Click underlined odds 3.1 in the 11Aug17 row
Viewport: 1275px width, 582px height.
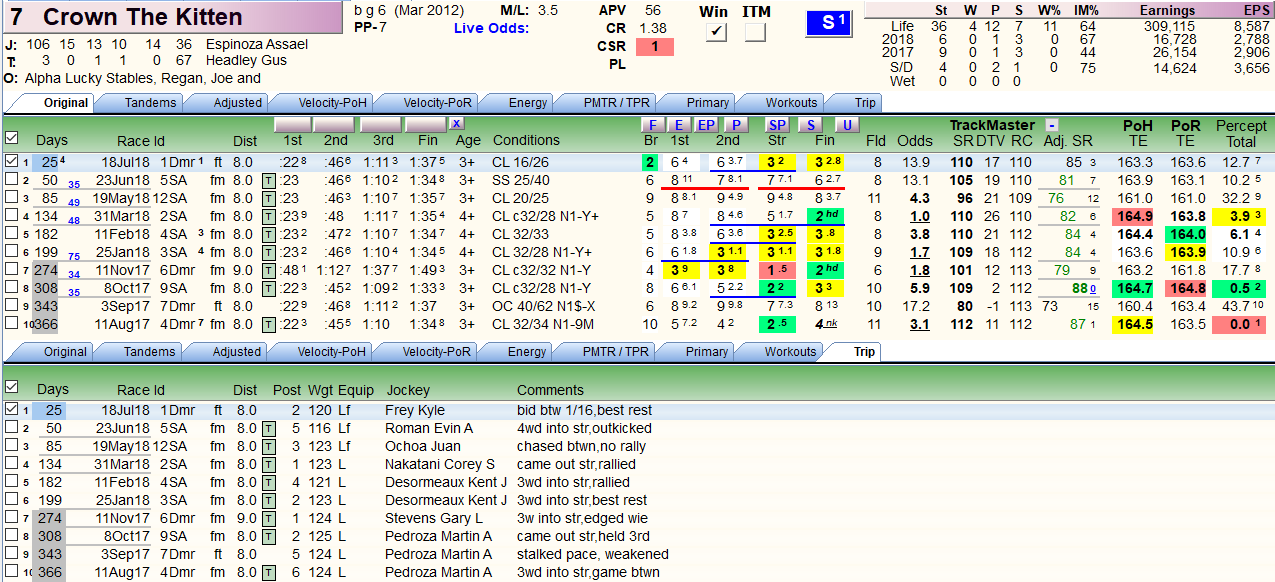click(920, 324)
